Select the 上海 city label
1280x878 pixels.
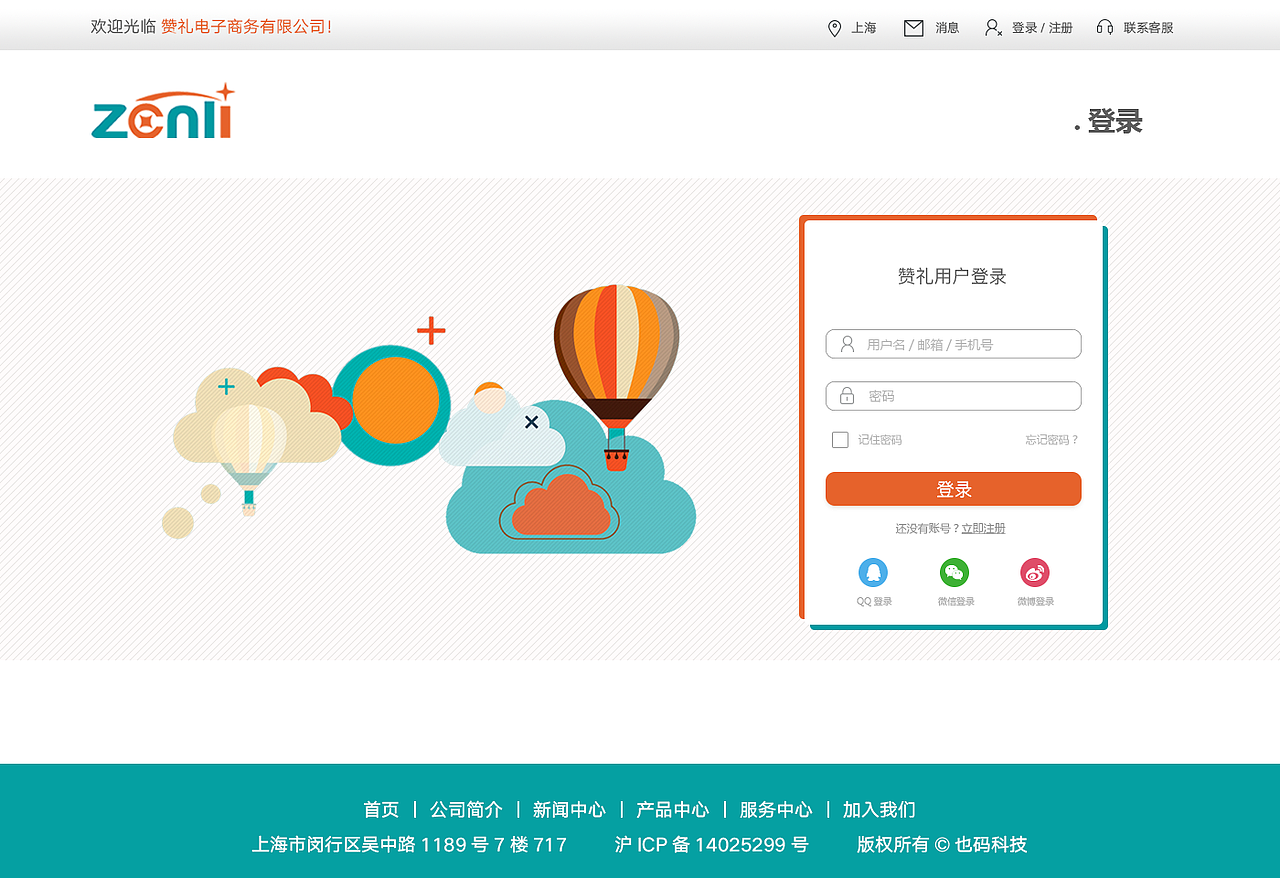coord(864,28)
